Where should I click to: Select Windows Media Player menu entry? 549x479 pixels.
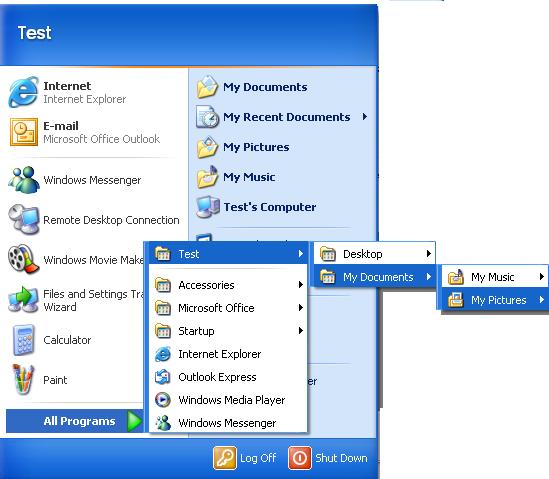(228, 400)
